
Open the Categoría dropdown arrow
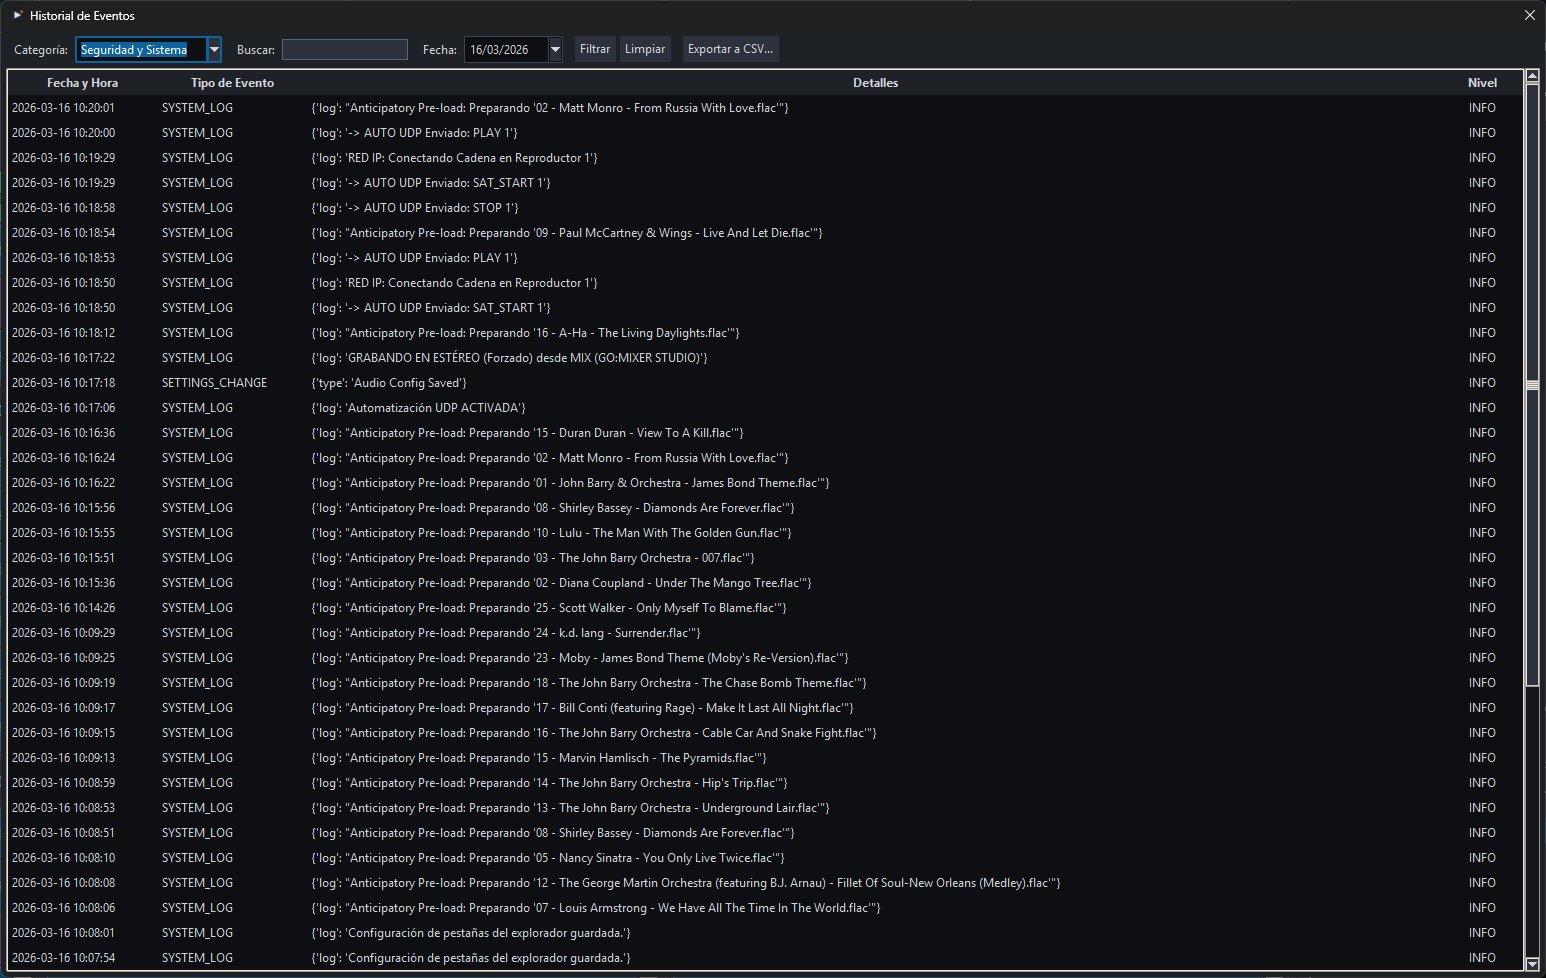(x=214, y=49)
